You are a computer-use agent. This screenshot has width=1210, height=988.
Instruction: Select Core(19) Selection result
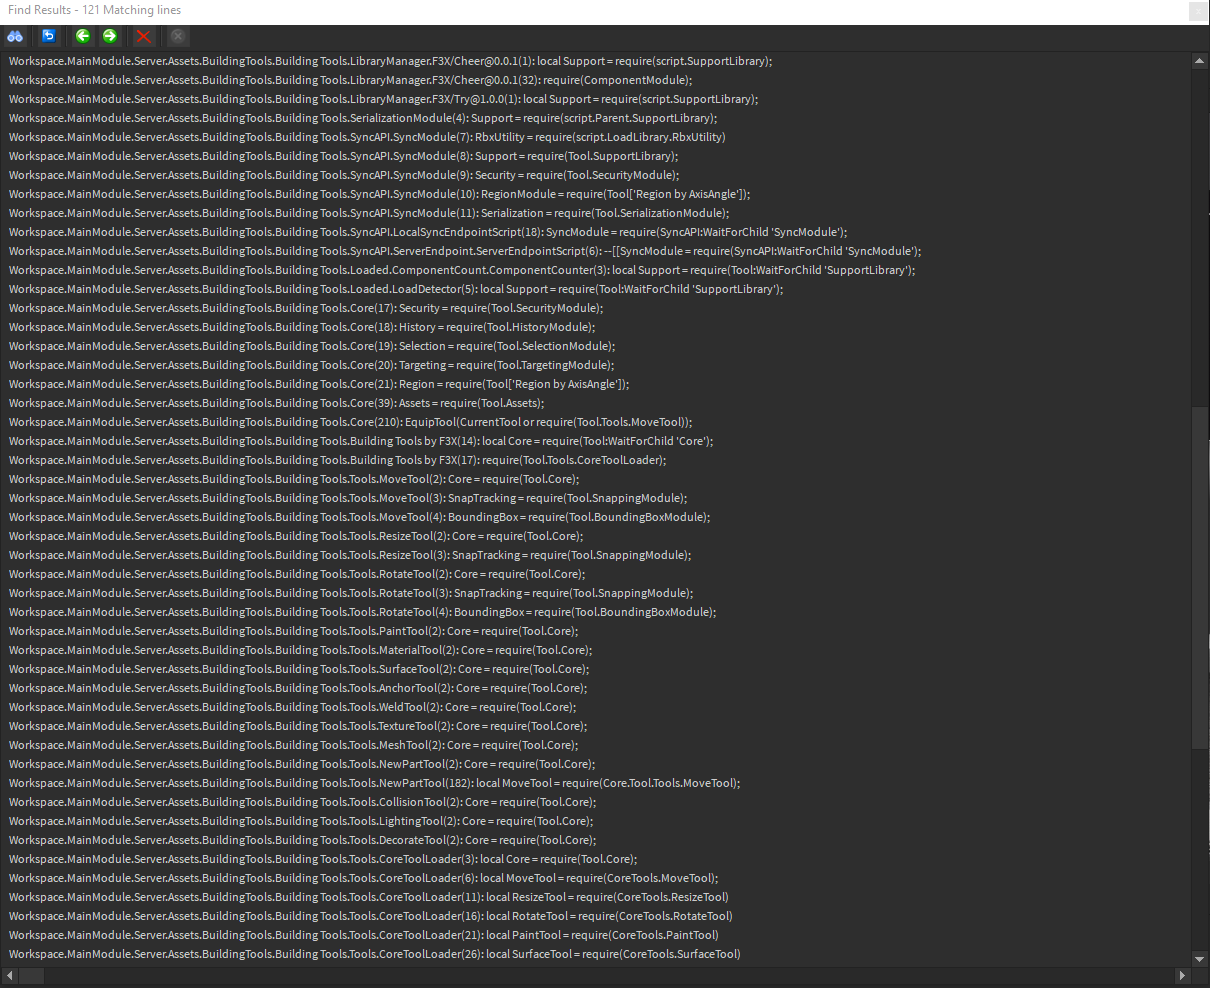tap(313, 346)
